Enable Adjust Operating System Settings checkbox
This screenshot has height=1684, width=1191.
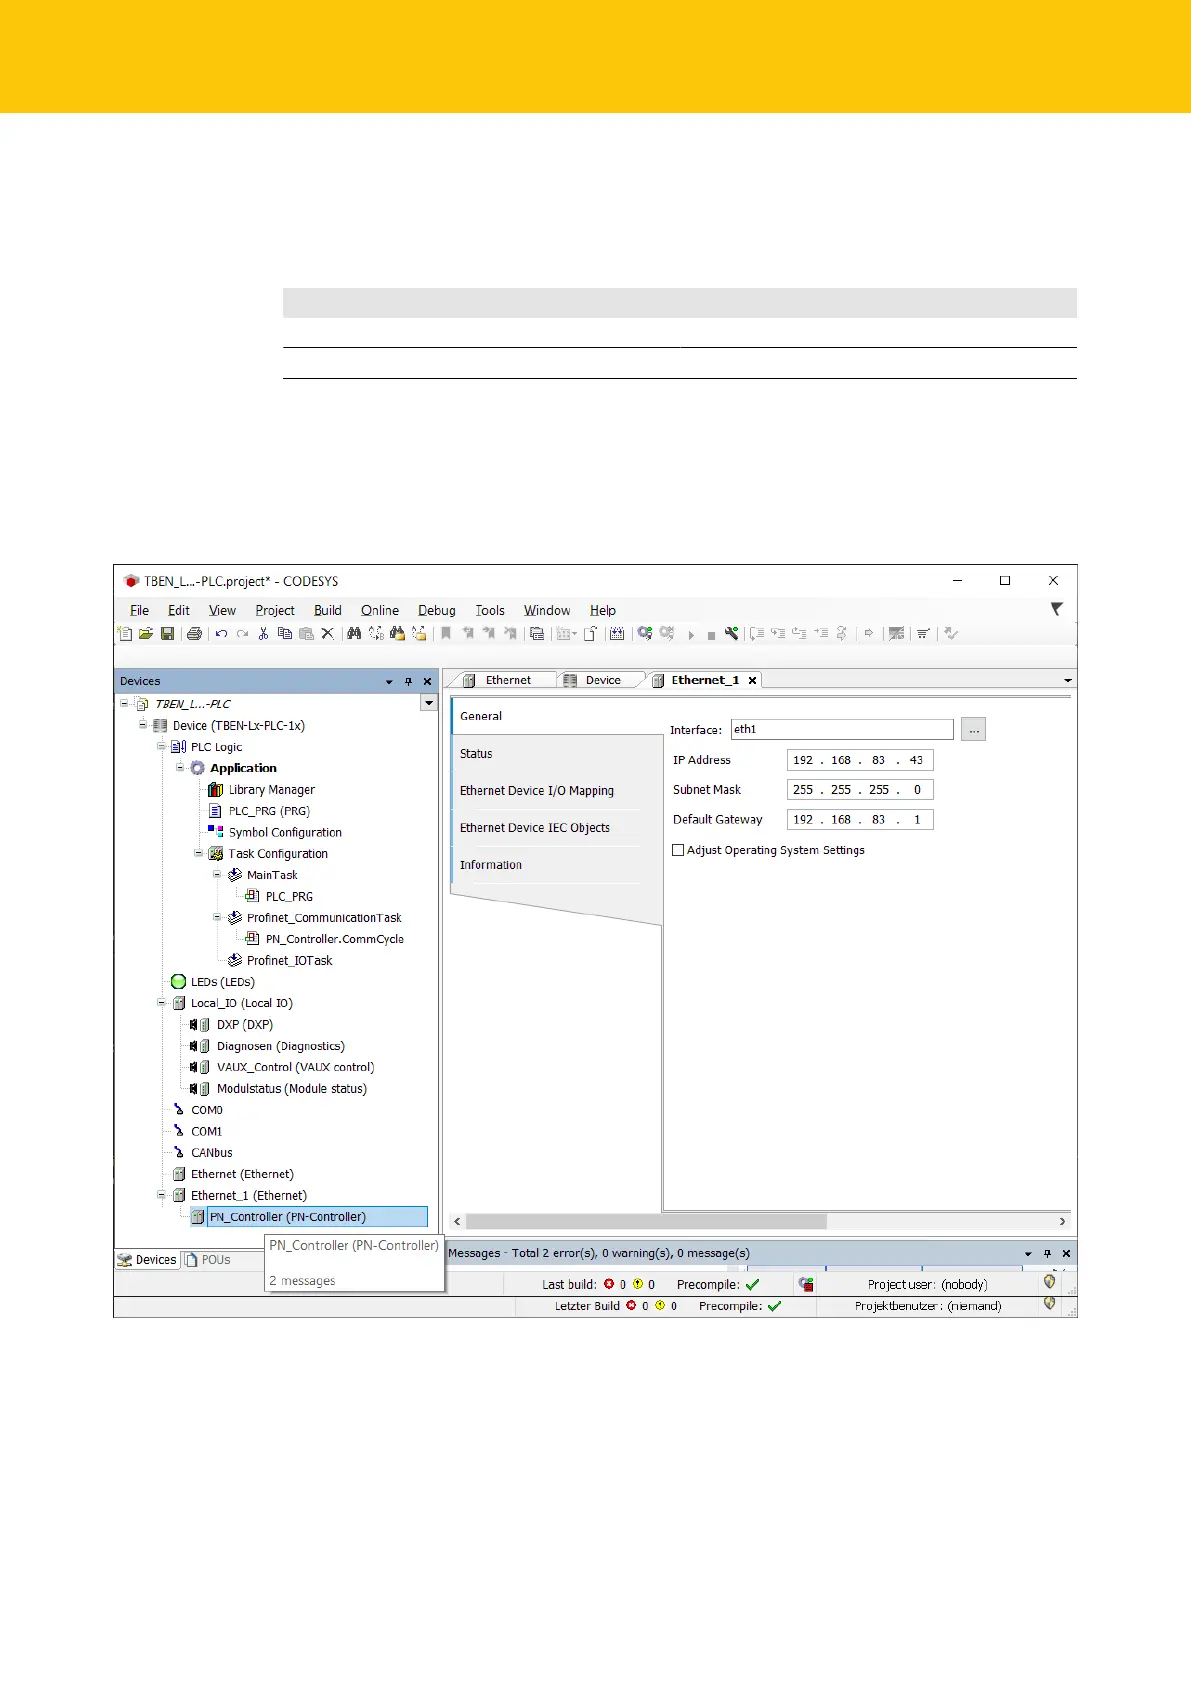[678, 850]
